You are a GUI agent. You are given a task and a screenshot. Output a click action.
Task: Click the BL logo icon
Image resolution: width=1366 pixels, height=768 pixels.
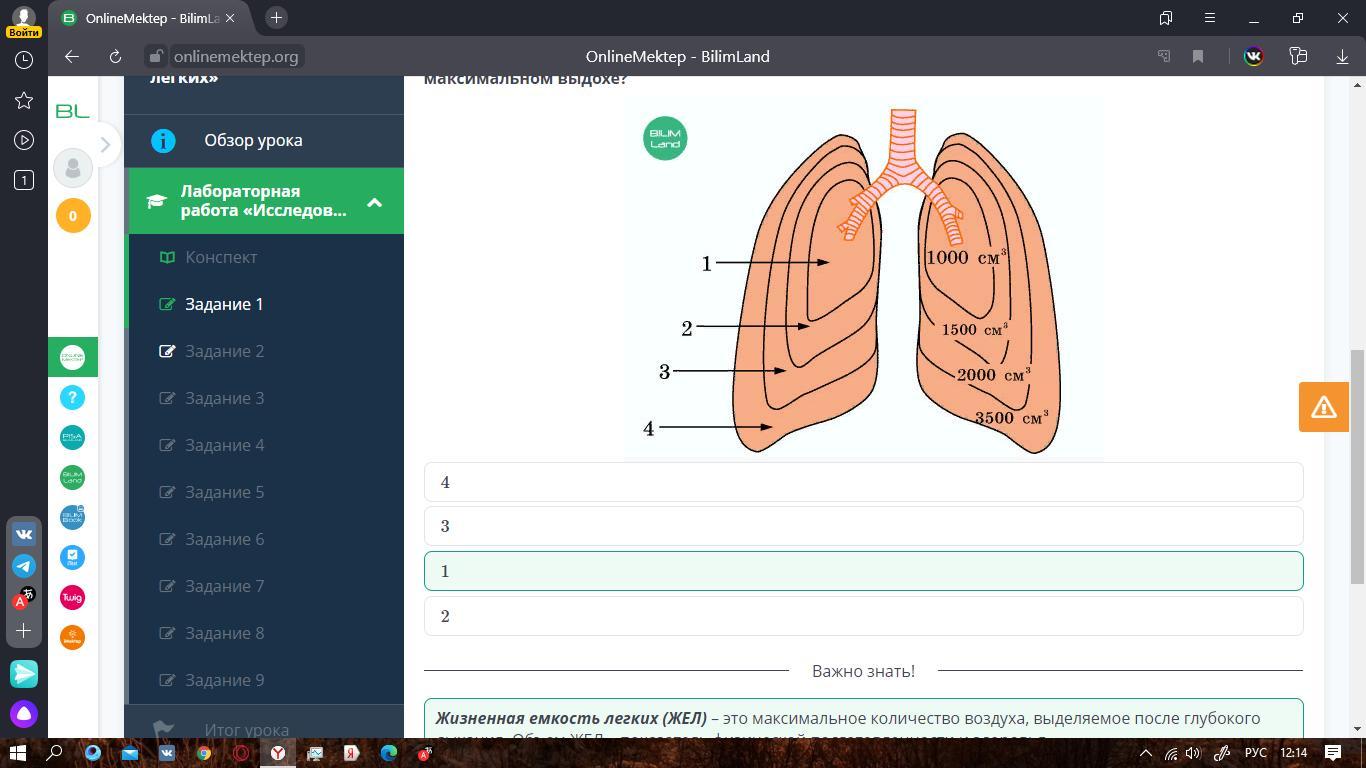pos(72,111)
